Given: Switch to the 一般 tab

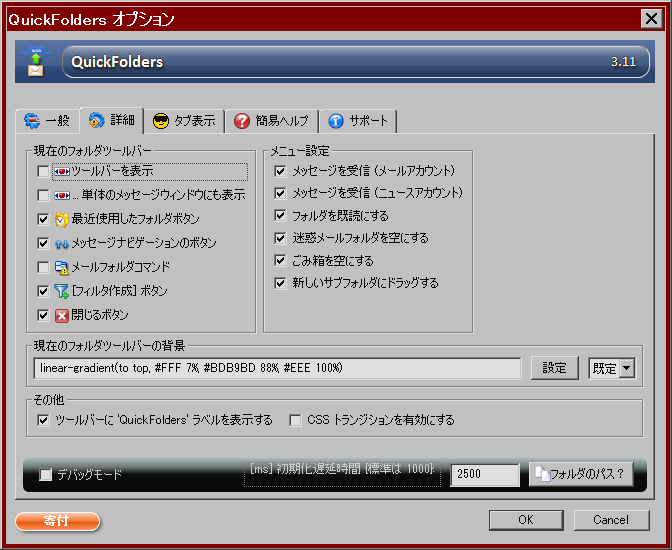Looking at the screenshot, I should pos(48,121).
